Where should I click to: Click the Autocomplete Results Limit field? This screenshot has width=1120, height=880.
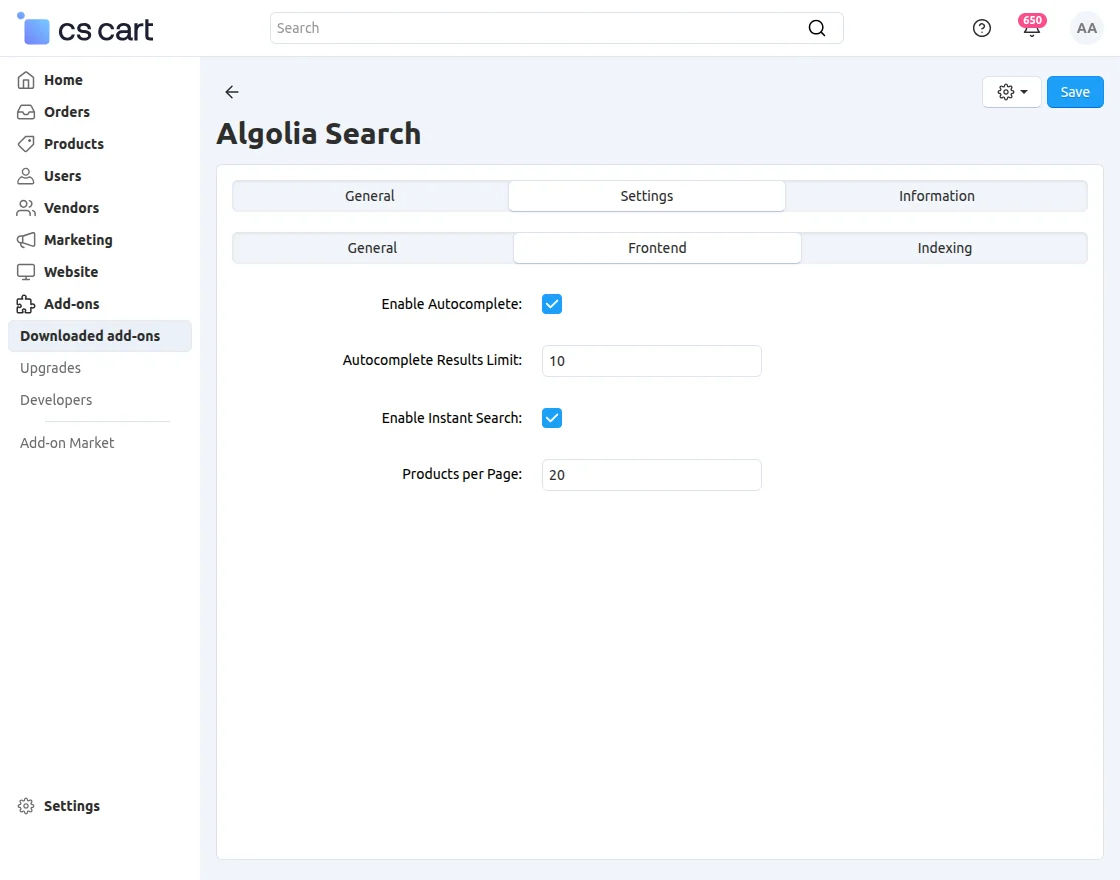coord(651,361)
